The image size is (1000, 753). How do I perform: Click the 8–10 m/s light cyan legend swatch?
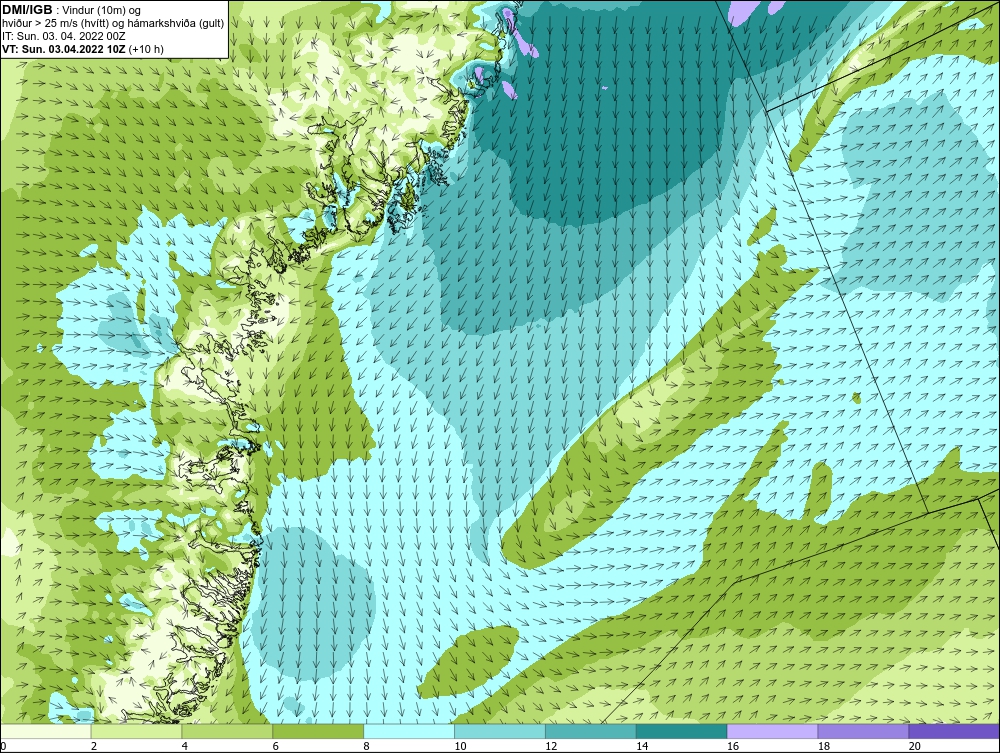[x=409, y=731]
